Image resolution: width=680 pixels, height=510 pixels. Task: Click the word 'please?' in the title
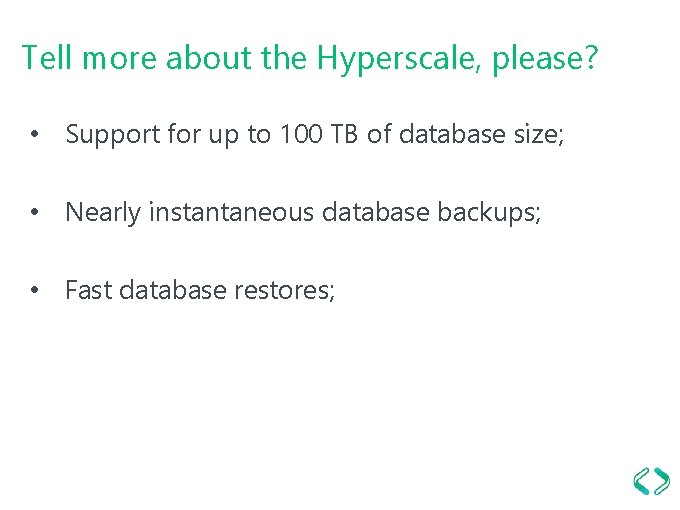pyautogui.click(x=545, y=58)
